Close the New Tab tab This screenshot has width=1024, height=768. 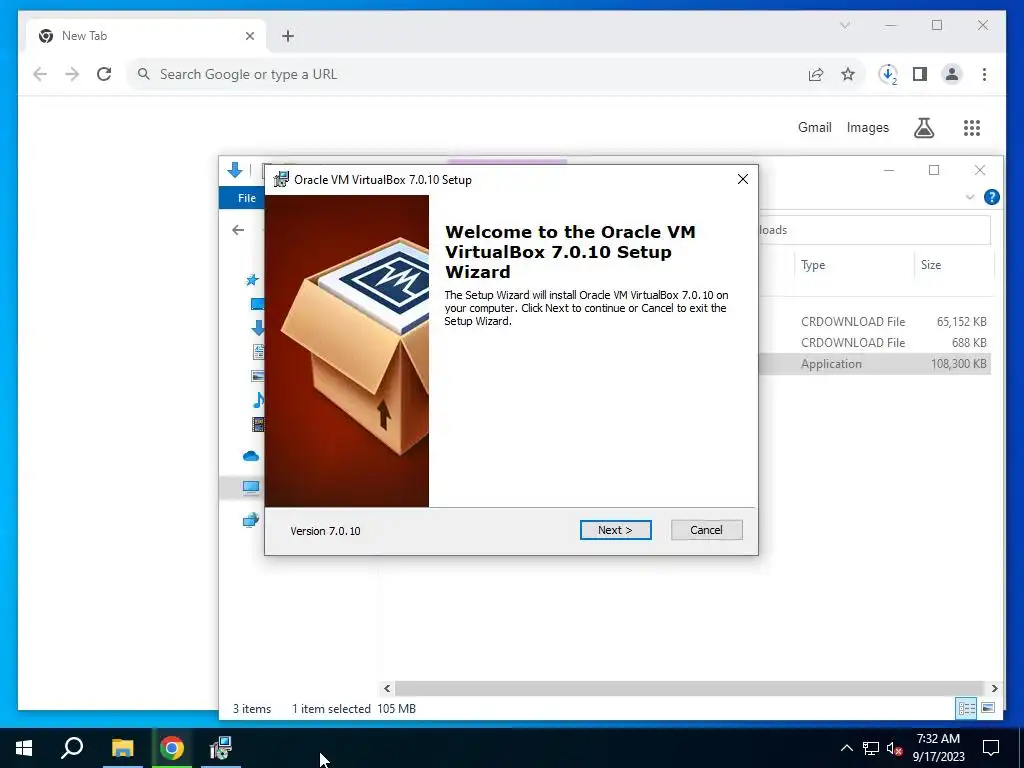(x=249, y=36)
